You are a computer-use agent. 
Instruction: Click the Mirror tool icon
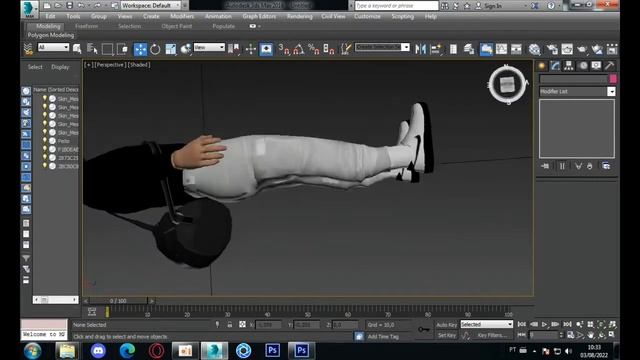(420, 49)
